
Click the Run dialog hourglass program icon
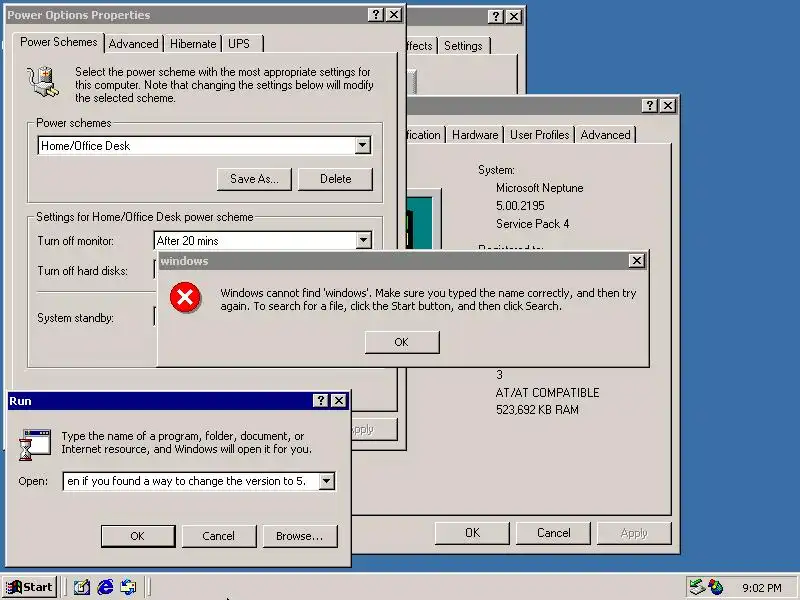(35, 444)
